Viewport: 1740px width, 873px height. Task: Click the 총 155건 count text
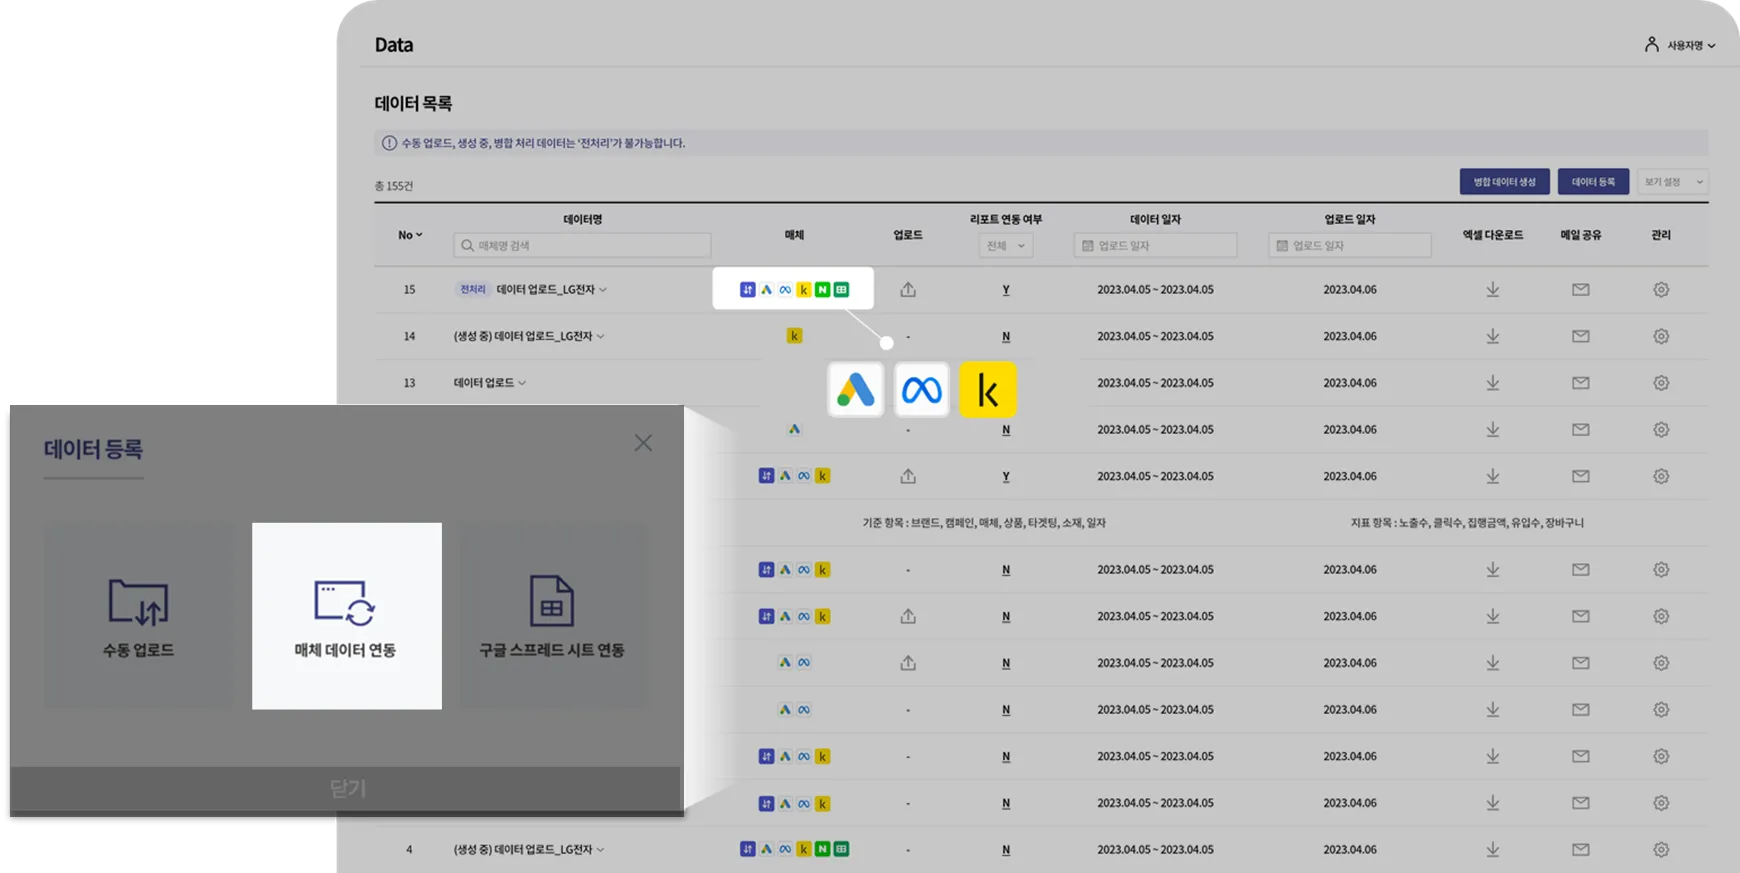pyautogui.click(x=393, y=186)
